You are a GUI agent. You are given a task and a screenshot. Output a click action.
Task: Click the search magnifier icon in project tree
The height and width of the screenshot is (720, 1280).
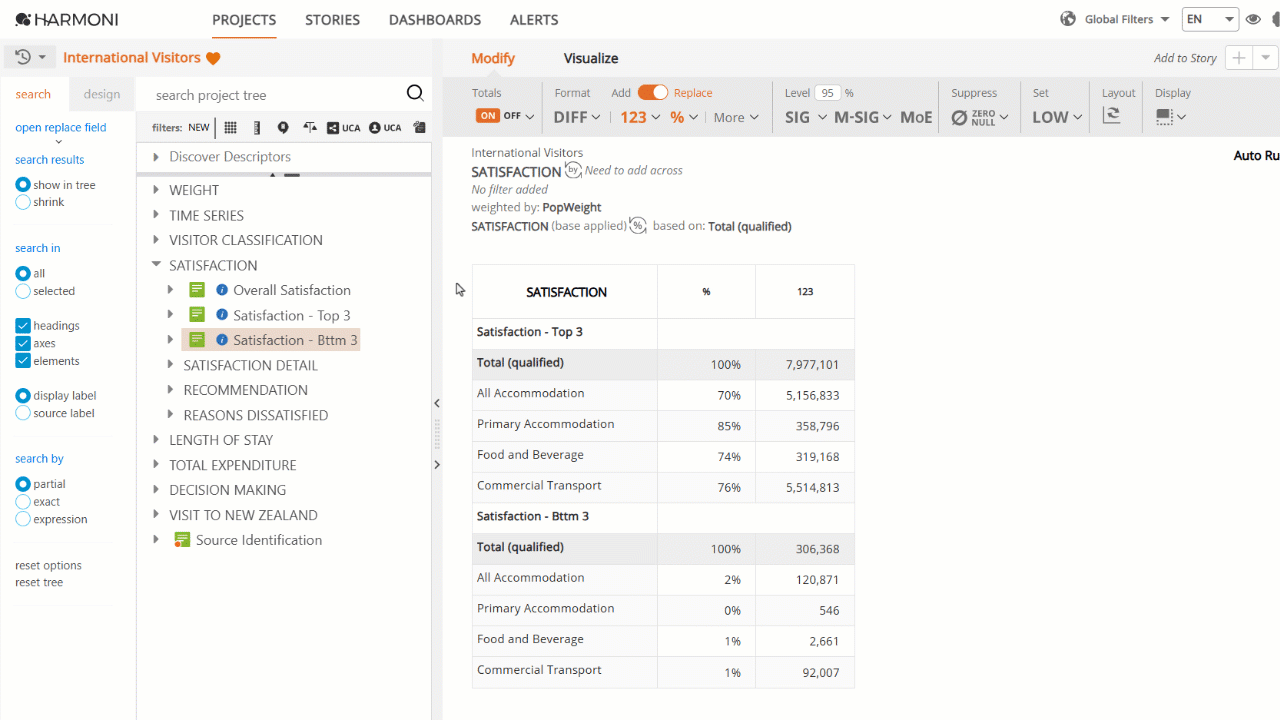point(415,94)
